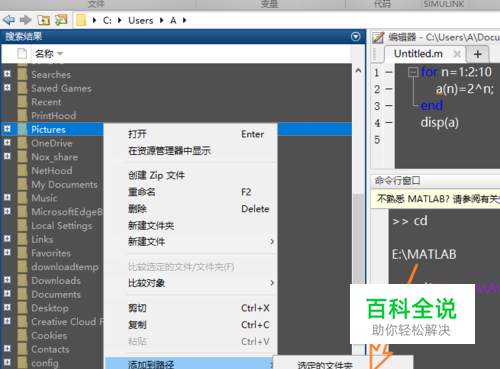The image size is (500, 369).
Task: Open dropdown arrow after C: path
Action: pos(120,20)
